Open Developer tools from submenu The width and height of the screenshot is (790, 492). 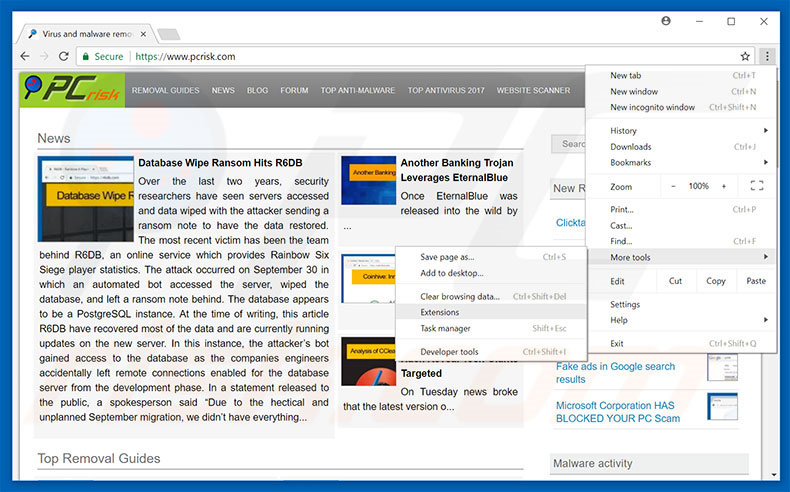(x=491, y=352)
